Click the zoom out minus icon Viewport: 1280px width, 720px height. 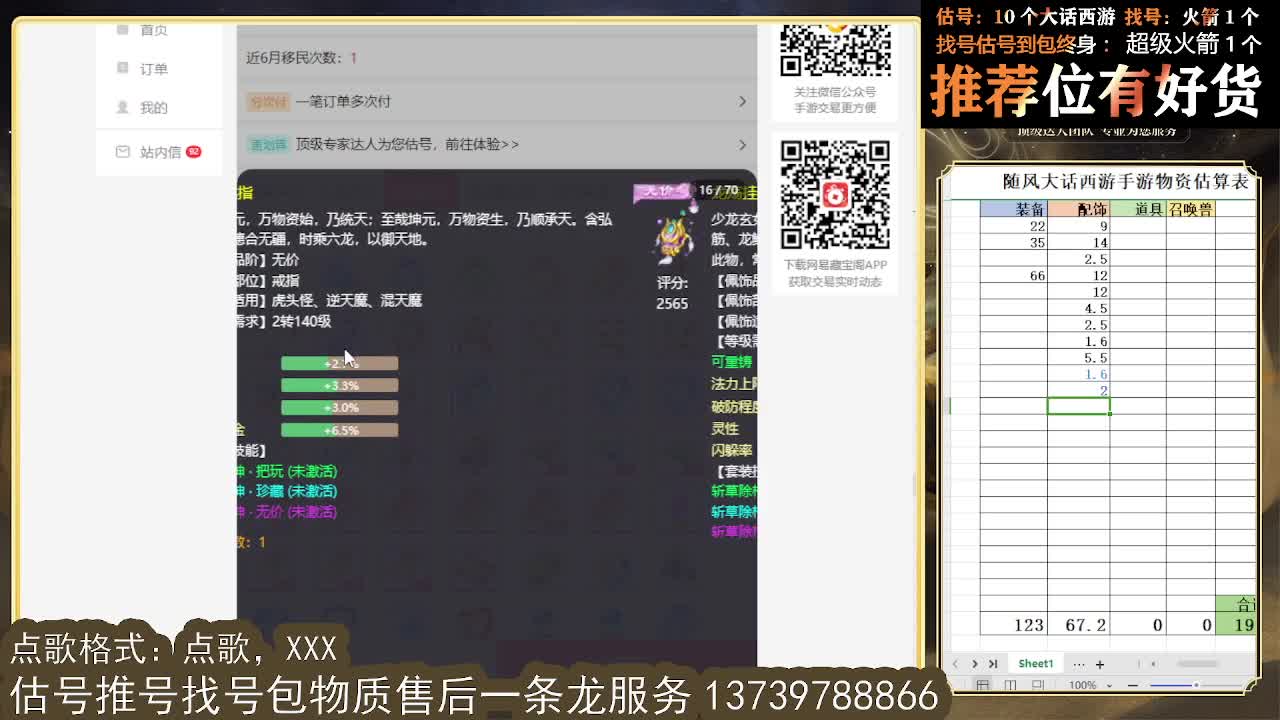1133,684
